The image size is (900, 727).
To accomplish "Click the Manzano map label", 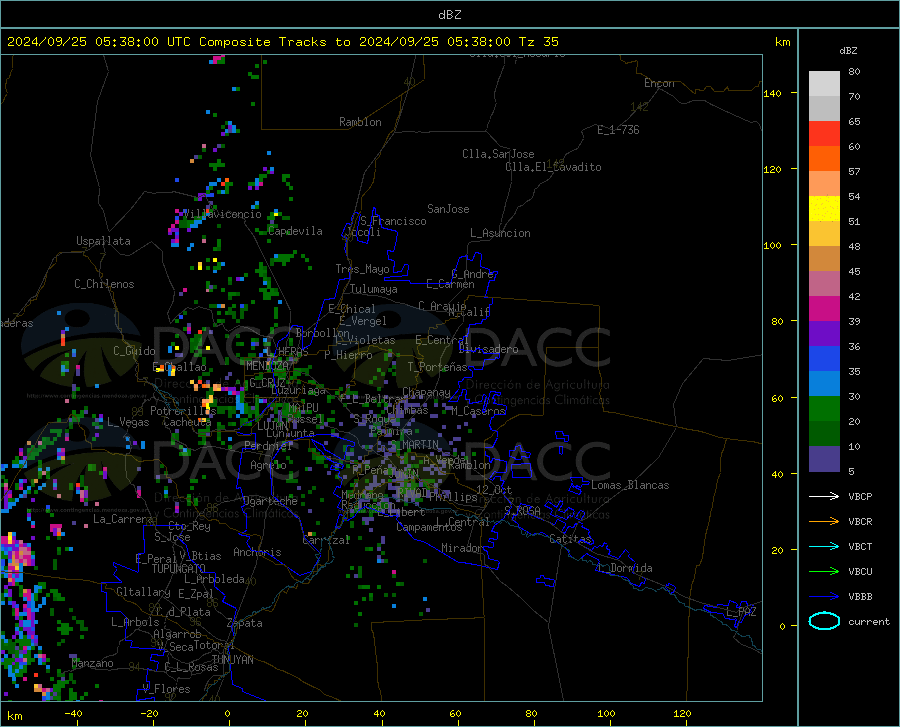I will [x=92, y=663].
